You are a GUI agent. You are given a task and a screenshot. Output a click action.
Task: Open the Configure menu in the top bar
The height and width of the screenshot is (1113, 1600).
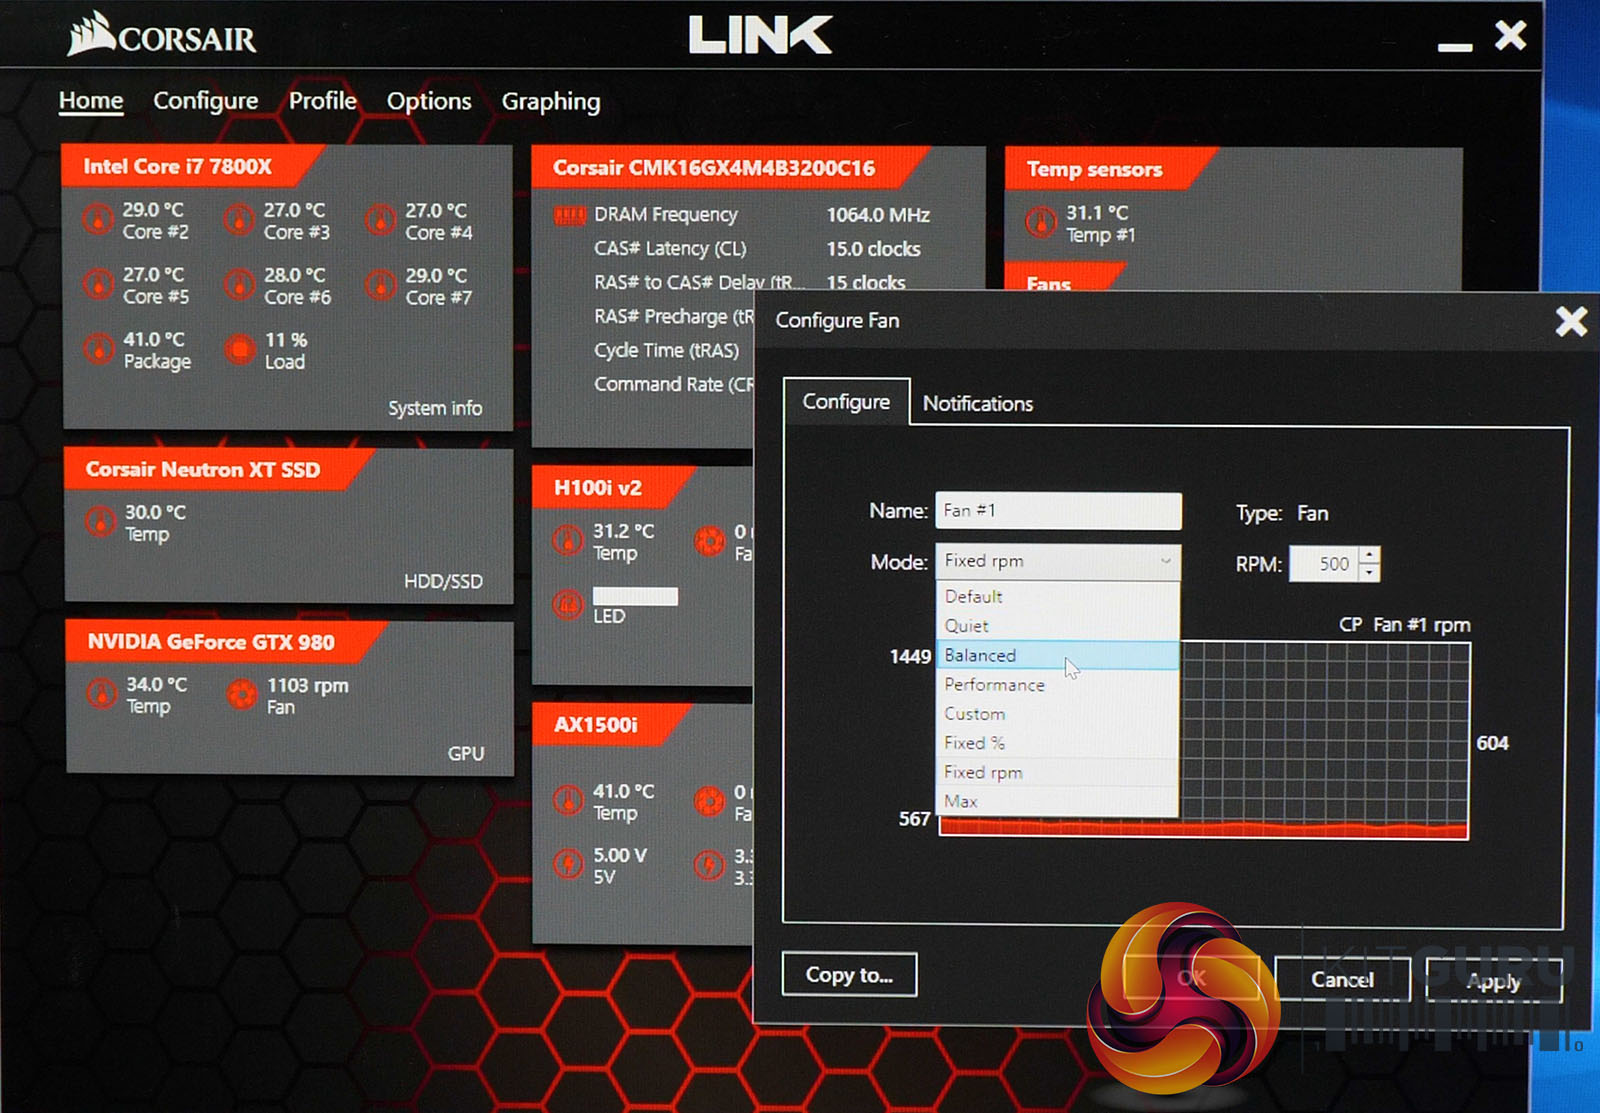pyautogui.click(x=205, y=101)
